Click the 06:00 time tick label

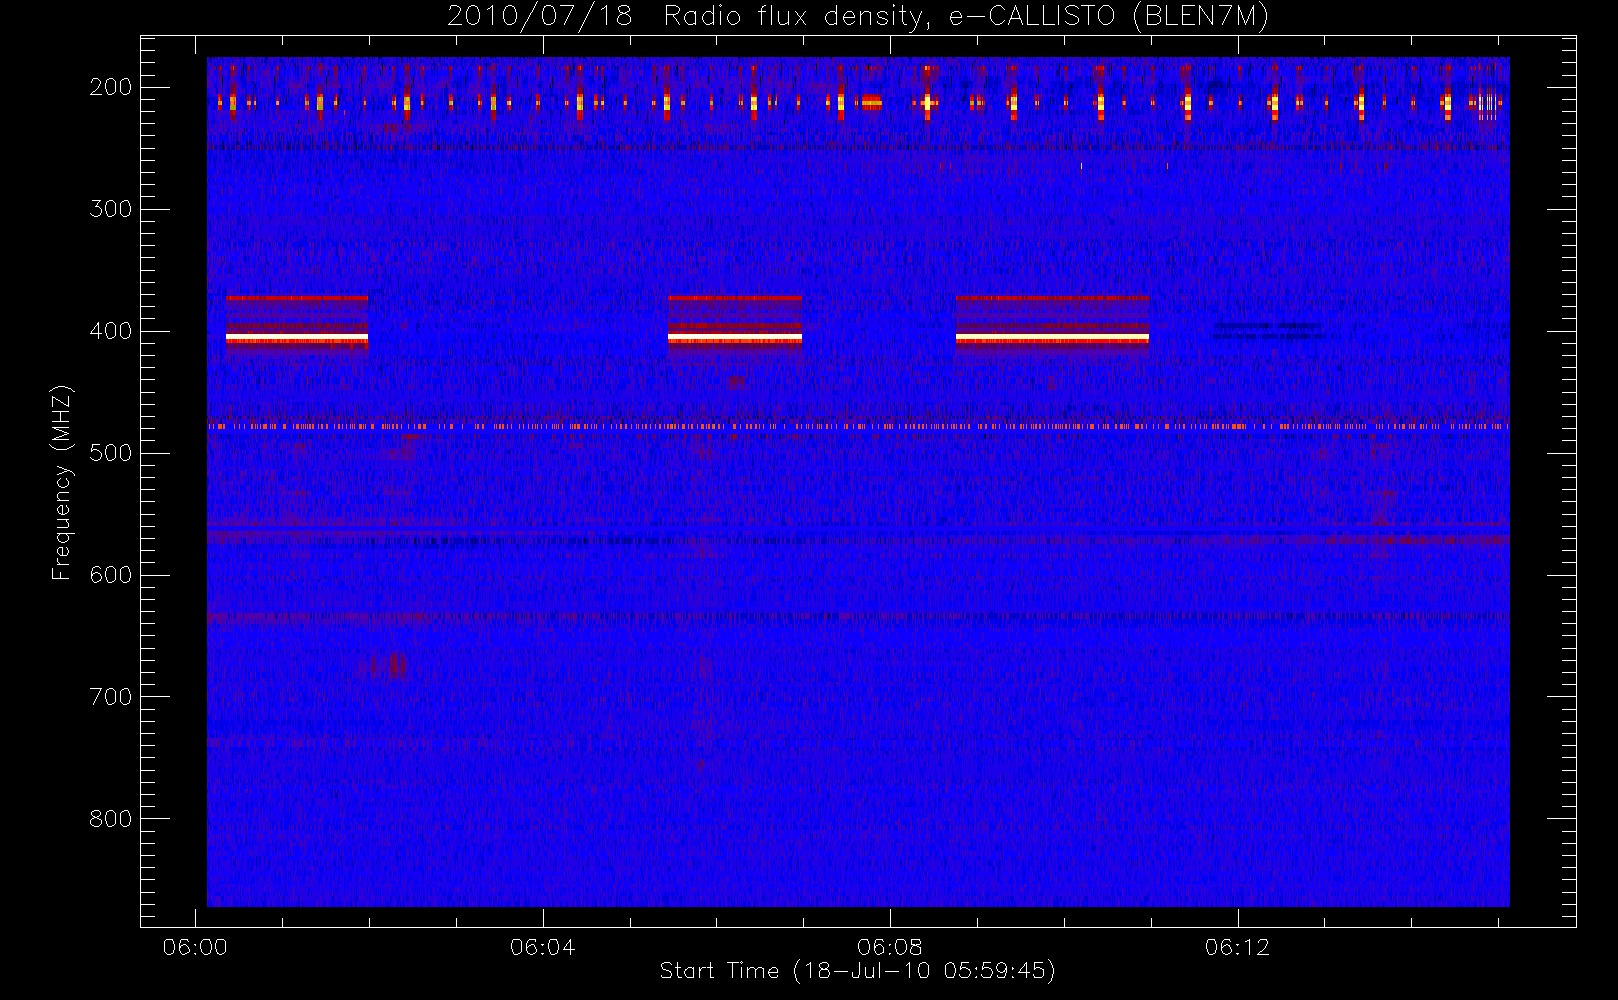click(x=195, y=947)
